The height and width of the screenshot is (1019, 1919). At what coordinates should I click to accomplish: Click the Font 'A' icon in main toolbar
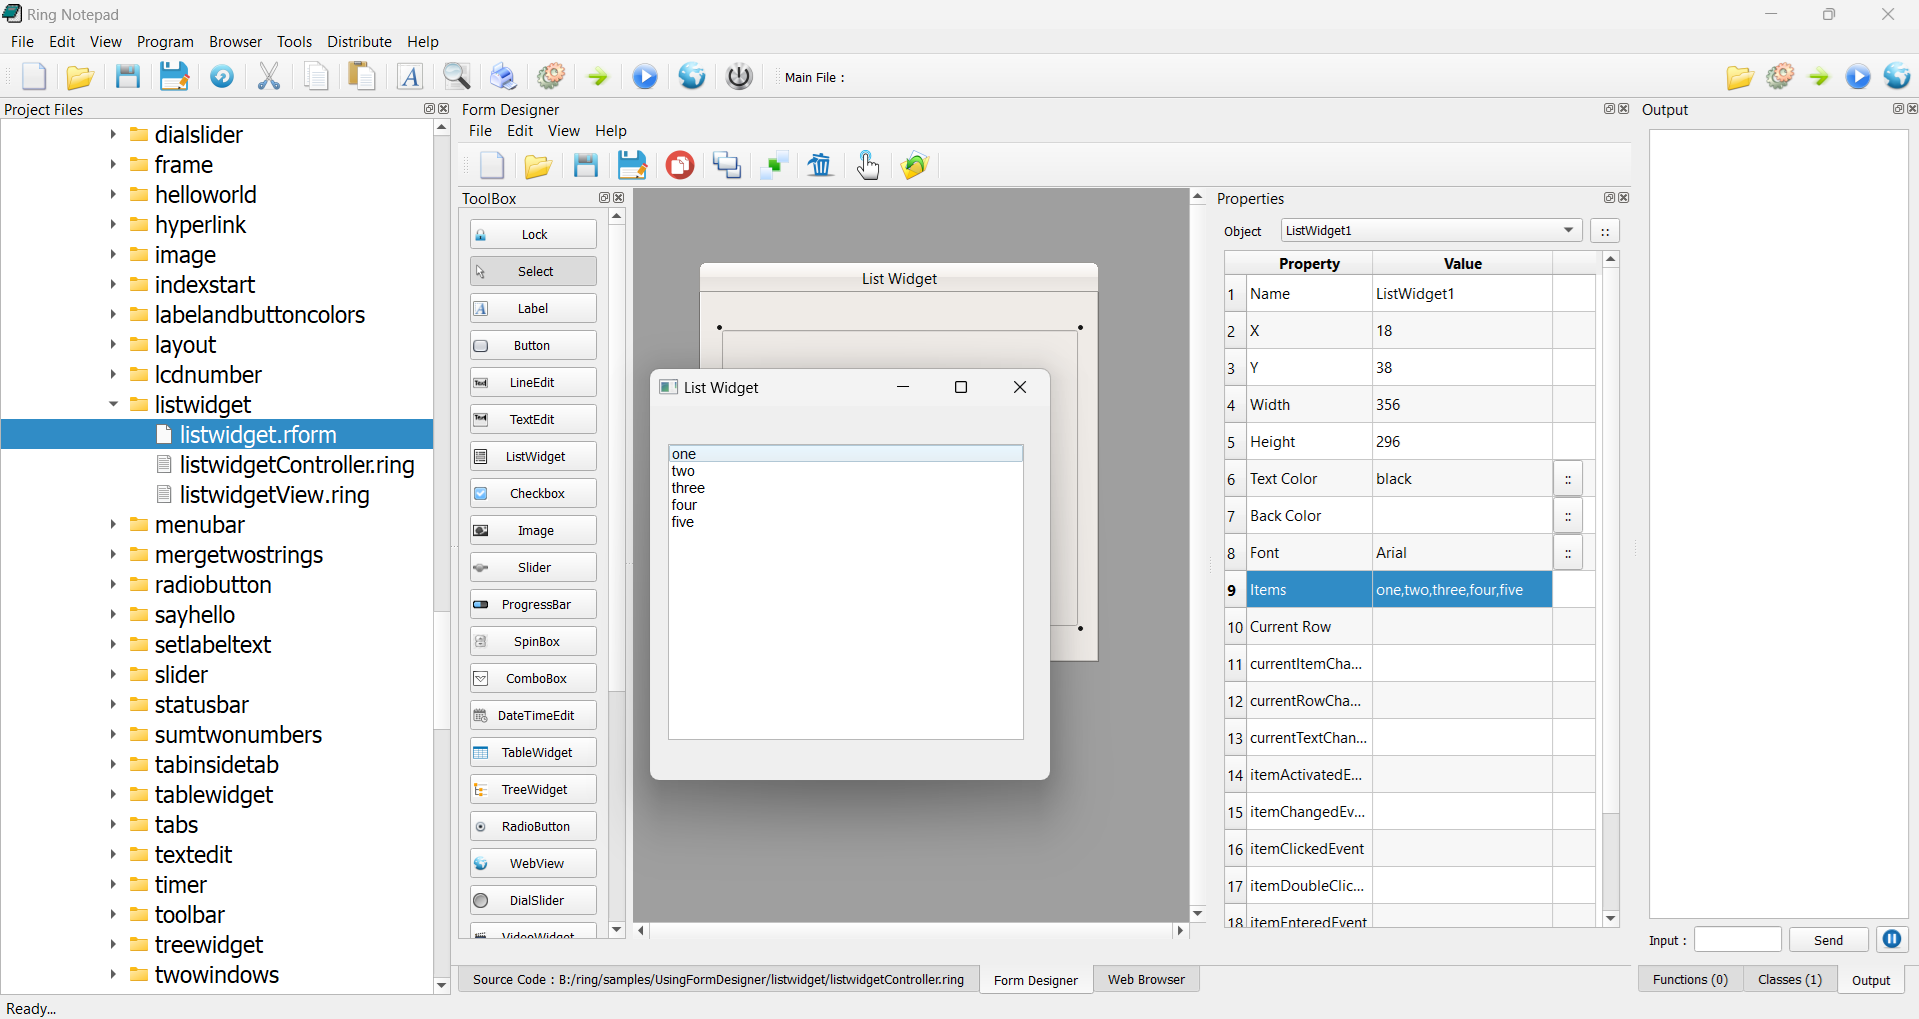pyautogui.click(x=410, y=77)
